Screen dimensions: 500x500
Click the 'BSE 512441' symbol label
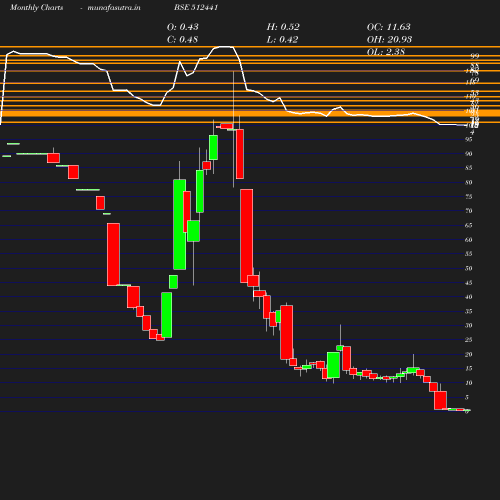point(196,7)
